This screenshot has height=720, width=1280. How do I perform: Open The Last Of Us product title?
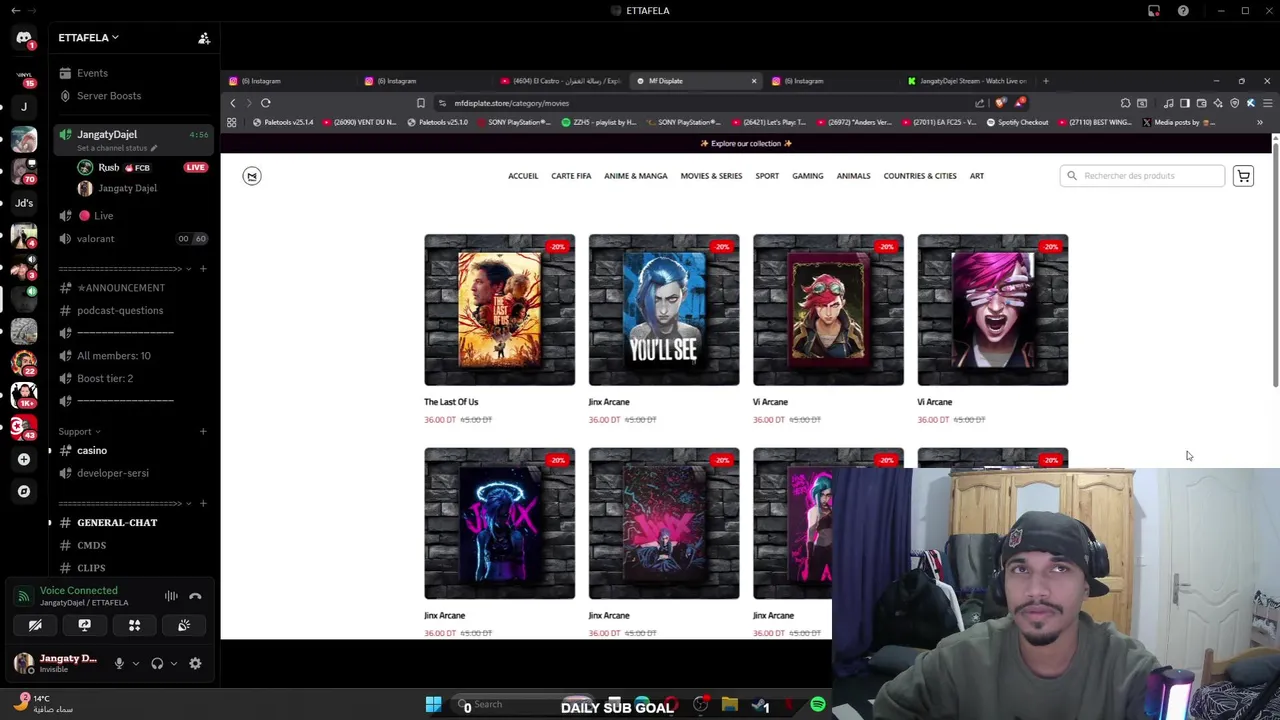click(451, 402)
